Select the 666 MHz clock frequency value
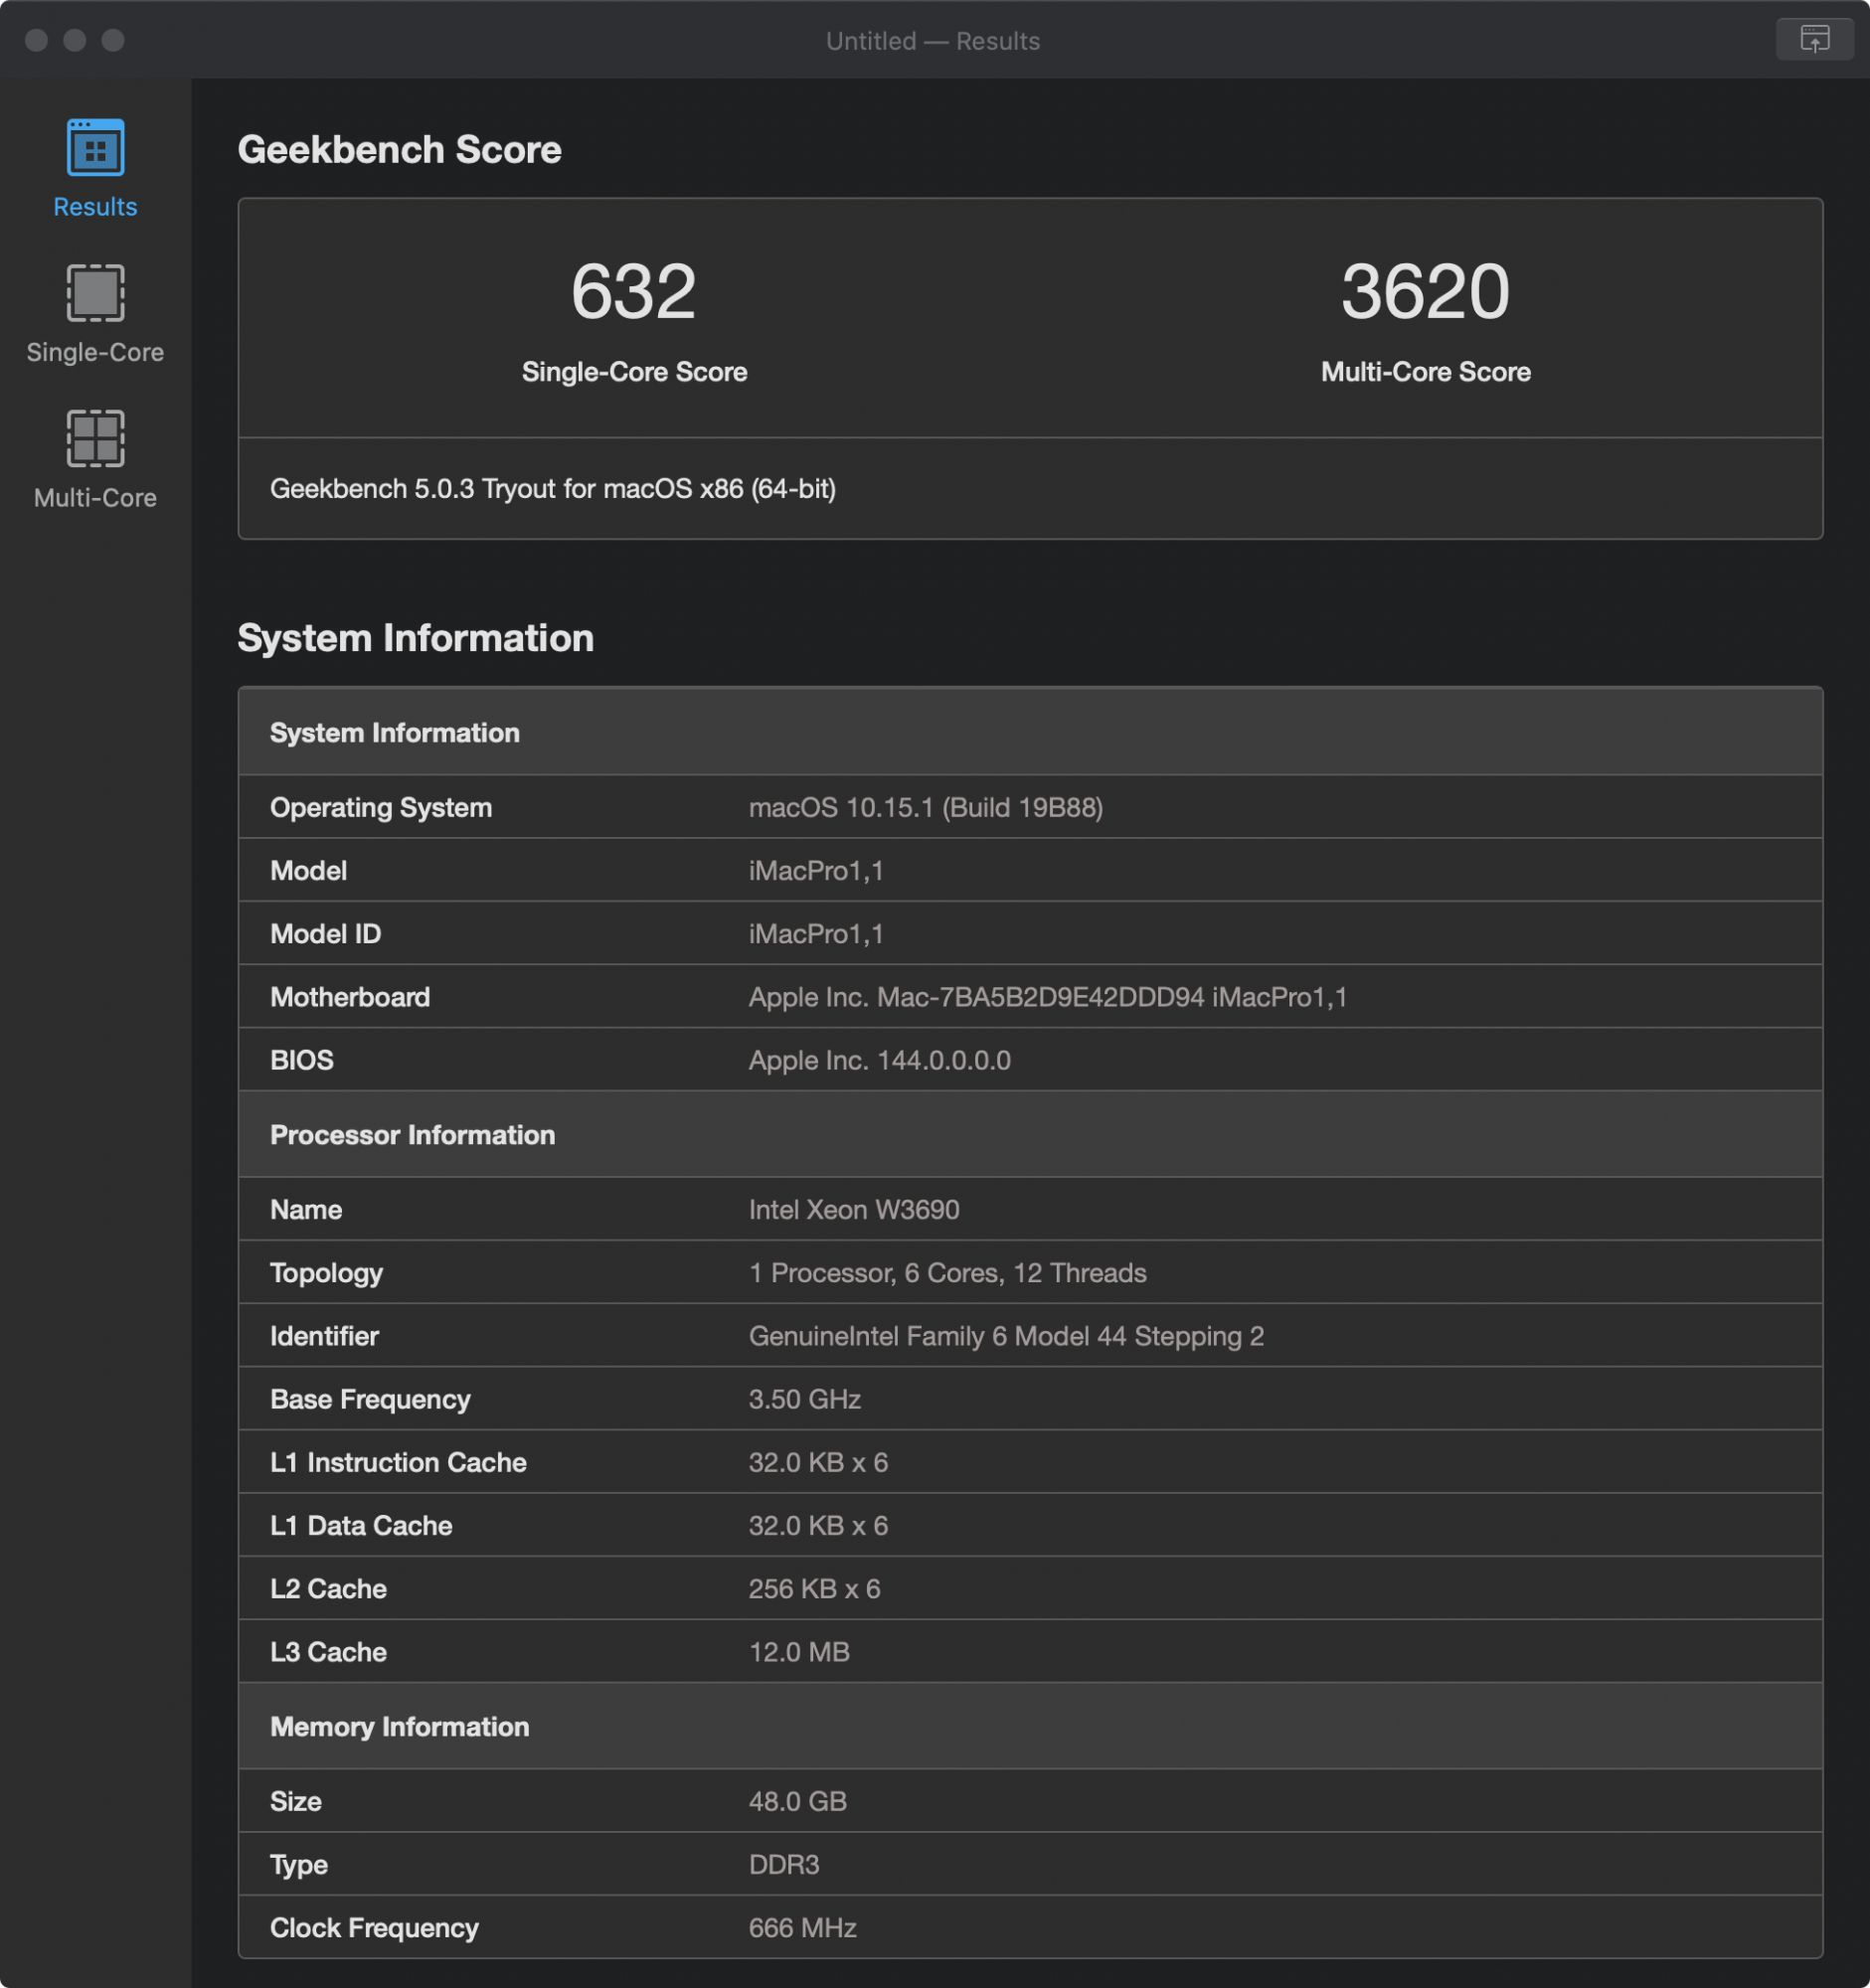The height and width of the screenshot is (1988, 1870). (802, 1927)
